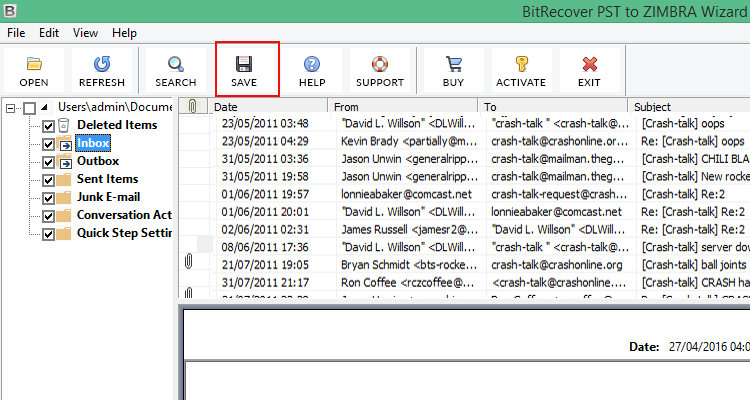Click the Inbox folder icon

[x=64, y=143]
